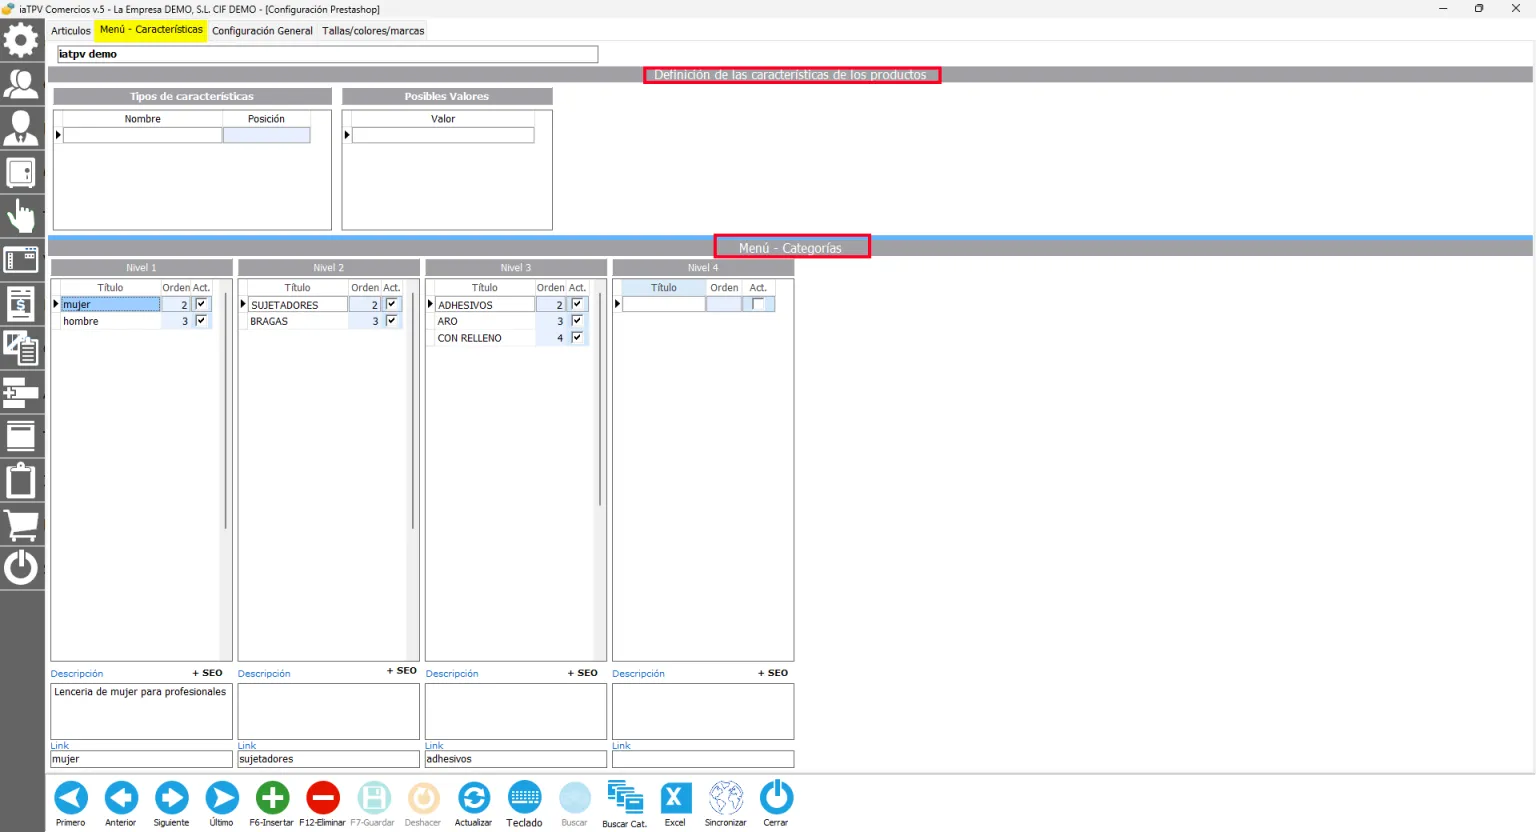
Task: Click the description box with Lenceria text
Action: pyautogui.click(x=141, y=711)
